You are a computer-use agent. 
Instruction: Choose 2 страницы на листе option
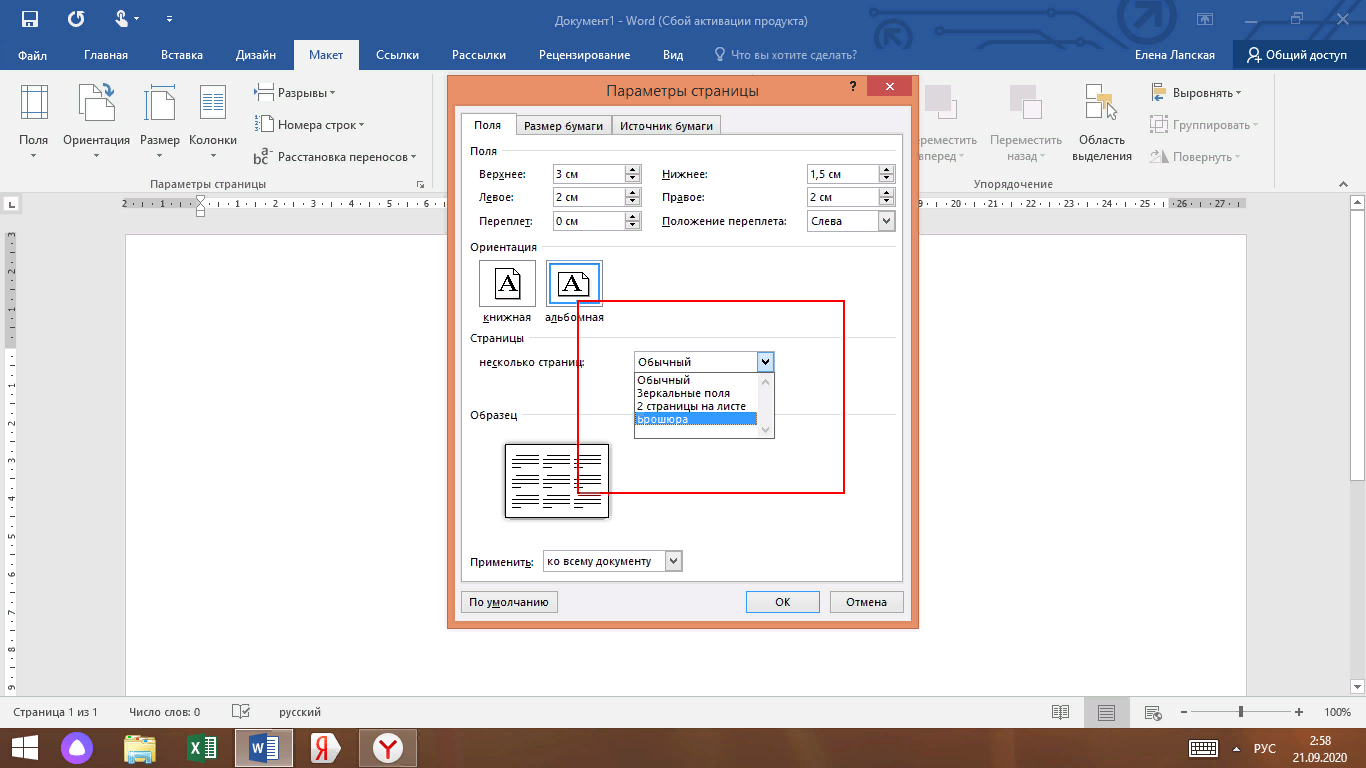[x=696, y=406]
